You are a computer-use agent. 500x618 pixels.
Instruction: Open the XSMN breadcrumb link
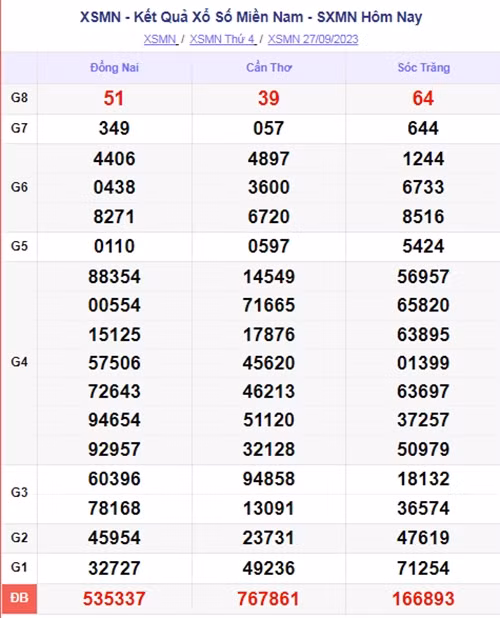160,39
